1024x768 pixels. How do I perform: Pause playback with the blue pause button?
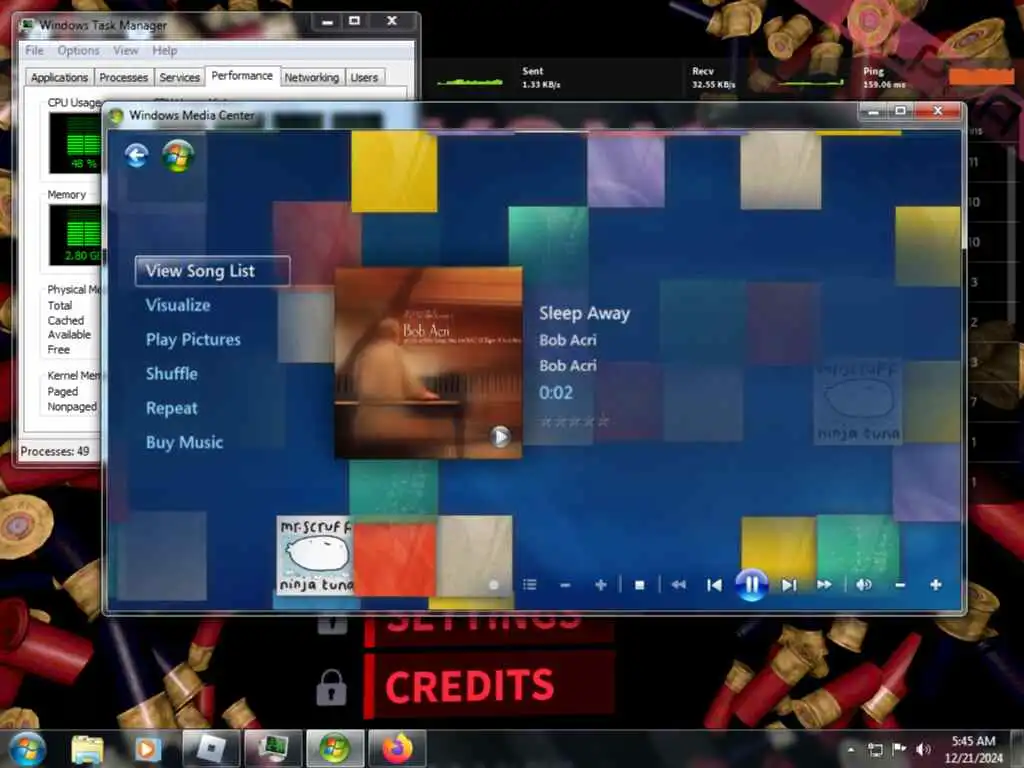click(751, 584)
